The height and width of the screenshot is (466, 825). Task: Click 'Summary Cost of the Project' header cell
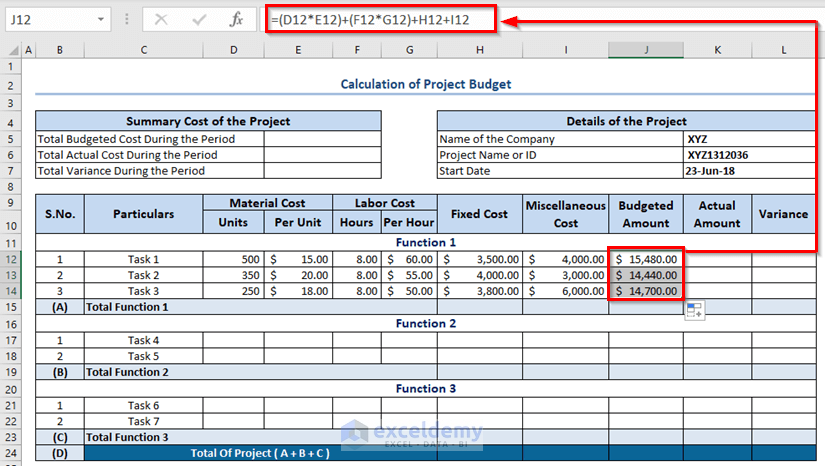pyautogui.click(x=208, y=121)
